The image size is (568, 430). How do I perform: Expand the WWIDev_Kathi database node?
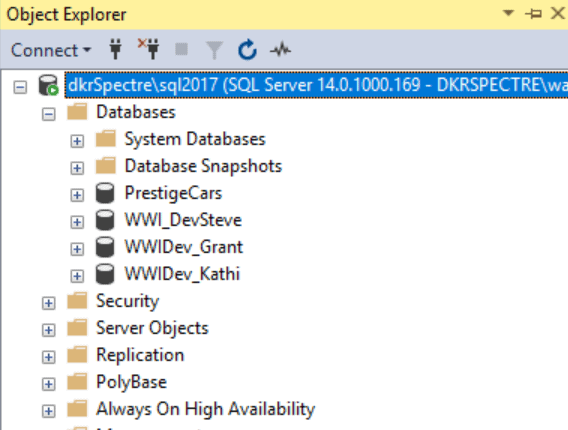coord(77,276)
